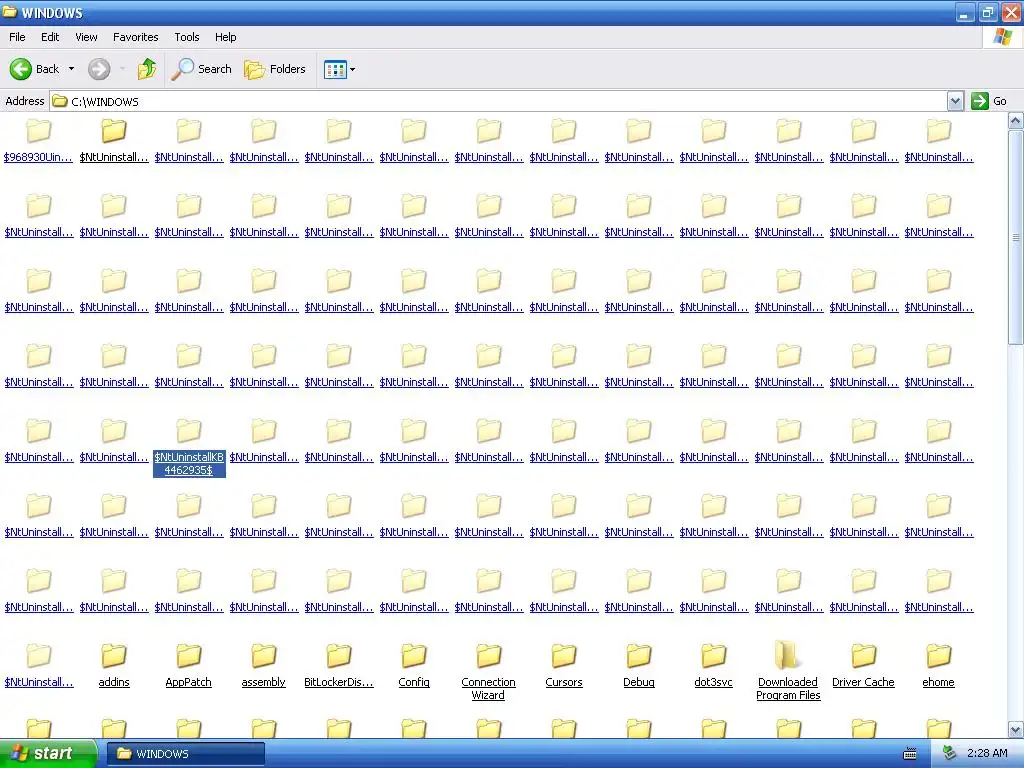Select the addins folder icon
This screenshot has width=1024, height=768.
114,656
